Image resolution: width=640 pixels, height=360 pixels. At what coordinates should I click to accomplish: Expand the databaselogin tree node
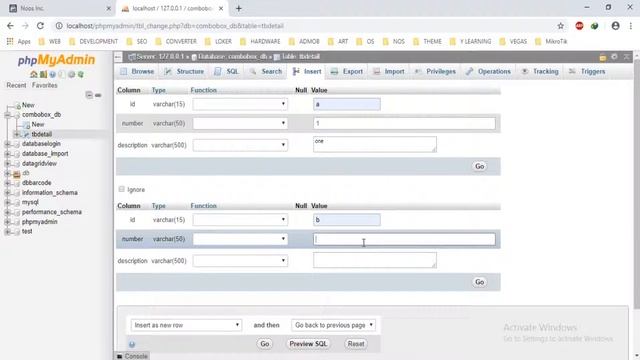7,144
